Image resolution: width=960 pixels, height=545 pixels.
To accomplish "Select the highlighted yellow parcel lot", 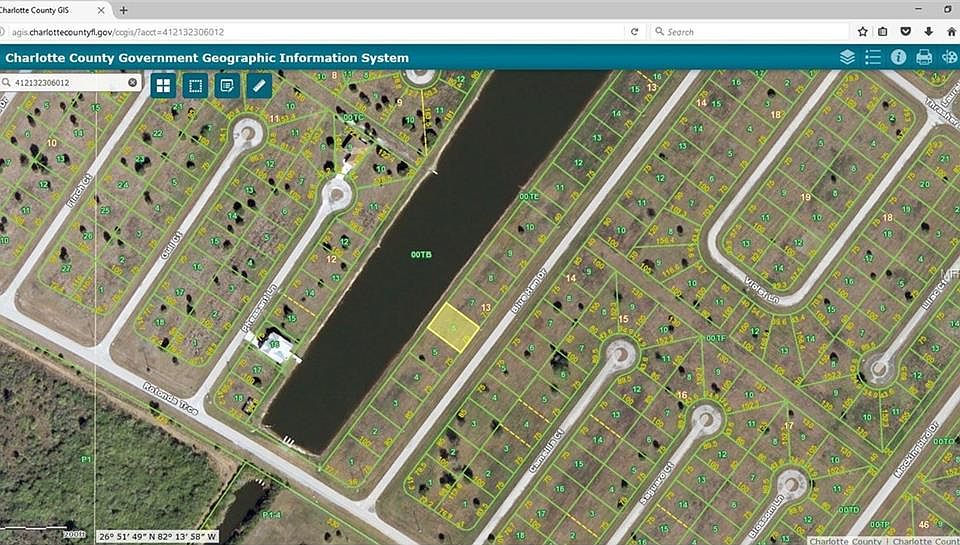I will [453, 328].
